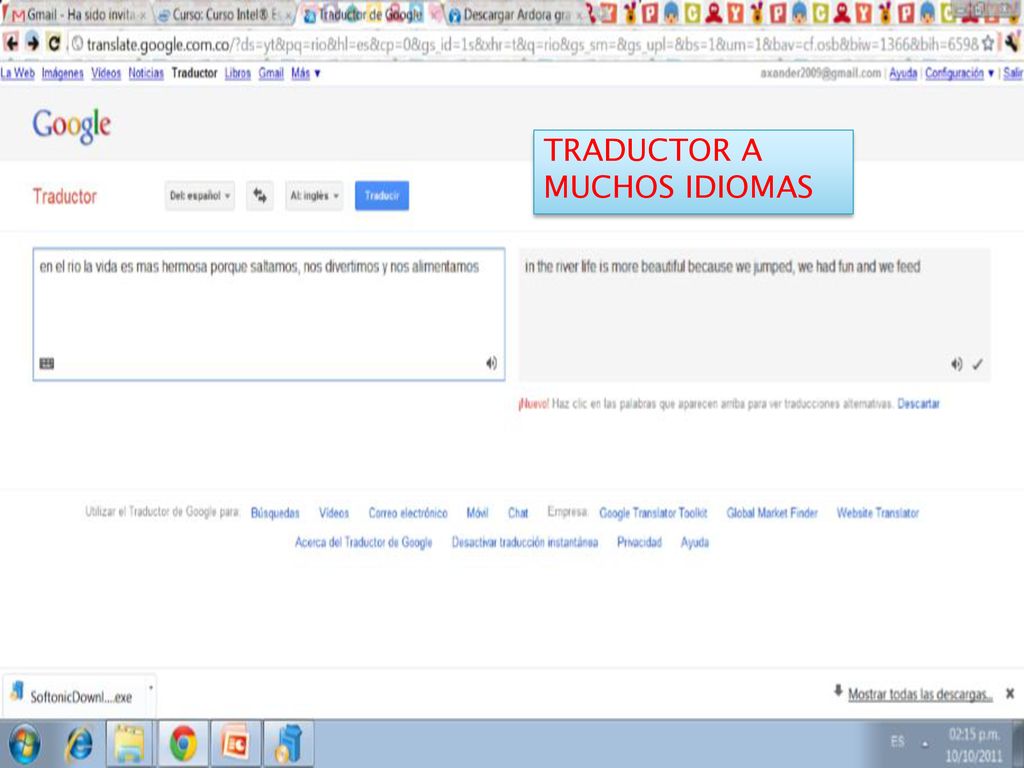Rate translation with the checkmark icon
This screenshot has width=1024, height=768.
pyautogui.click(x=977, y=364)
